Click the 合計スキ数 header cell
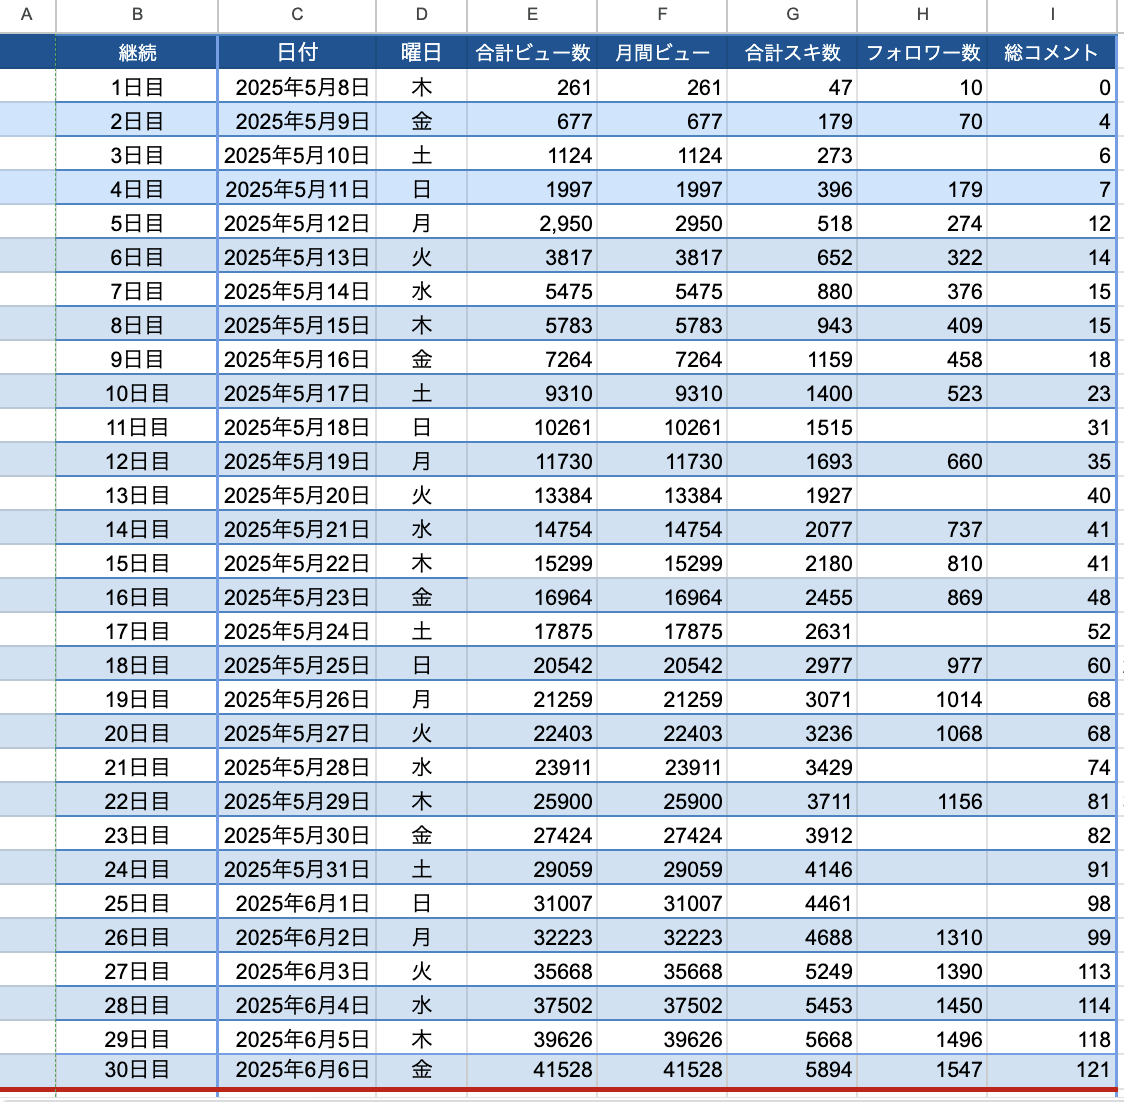 click(792, 53)
